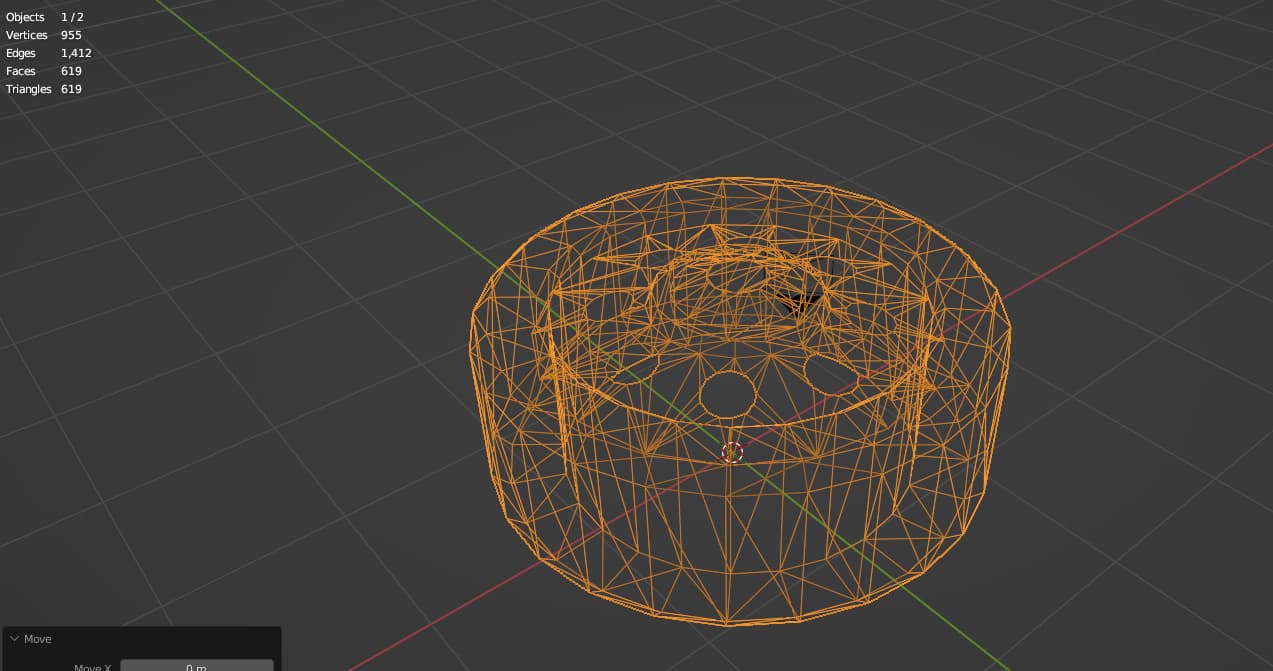The width and height of the screenshot is (1273, 671).
Task: Click the Triangles count 619
Action: (x=70, y=89)
